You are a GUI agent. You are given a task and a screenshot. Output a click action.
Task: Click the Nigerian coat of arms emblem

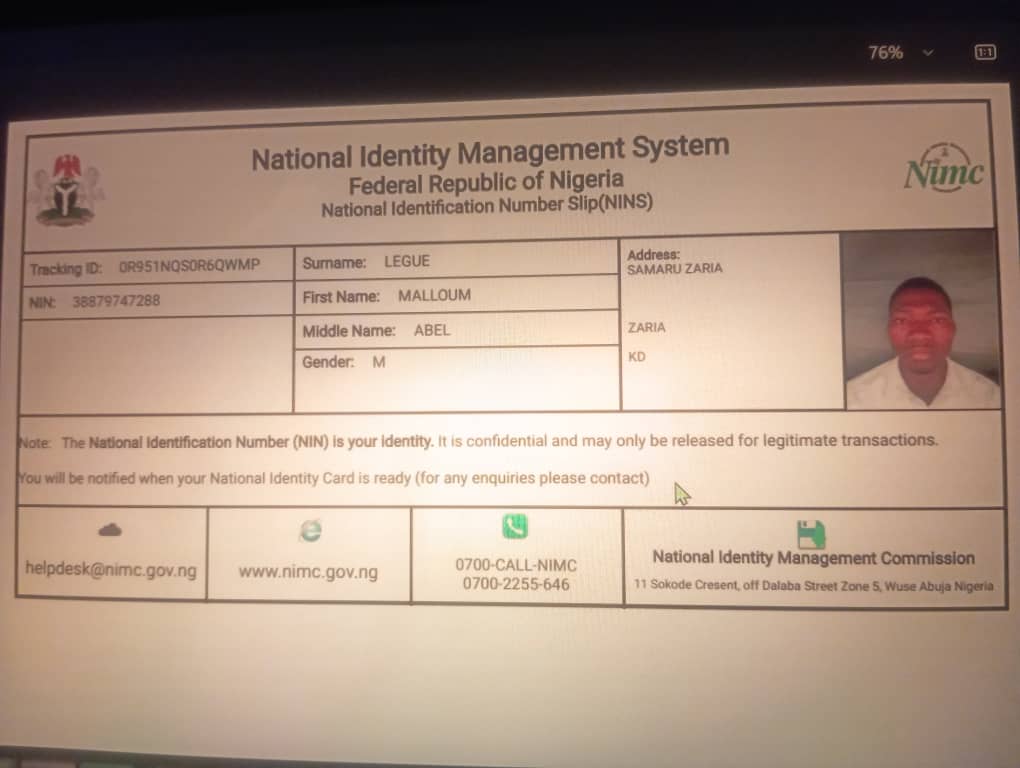(66, 188)
